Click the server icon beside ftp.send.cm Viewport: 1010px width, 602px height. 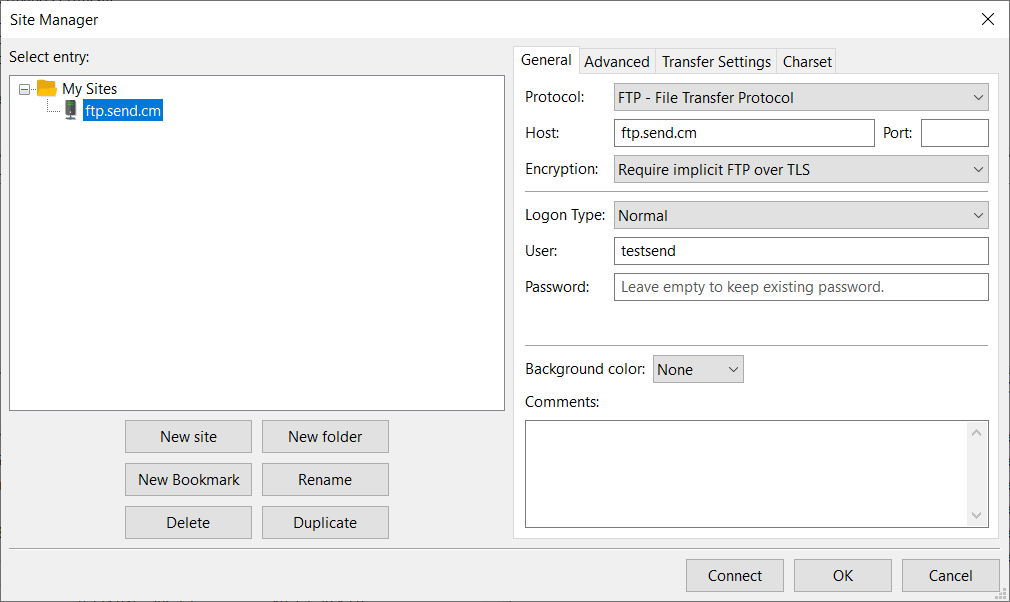point(71,110)
